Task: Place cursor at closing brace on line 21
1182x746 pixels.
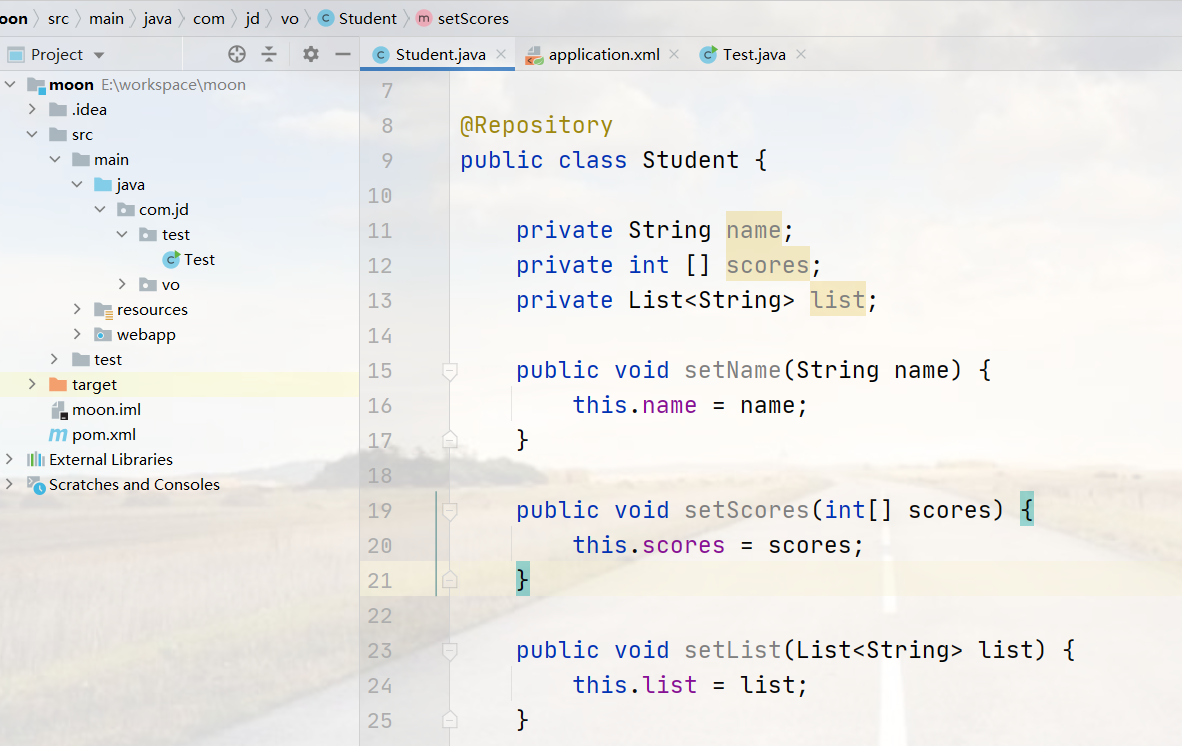Action: pyautogui.click(x=522, y=579)
